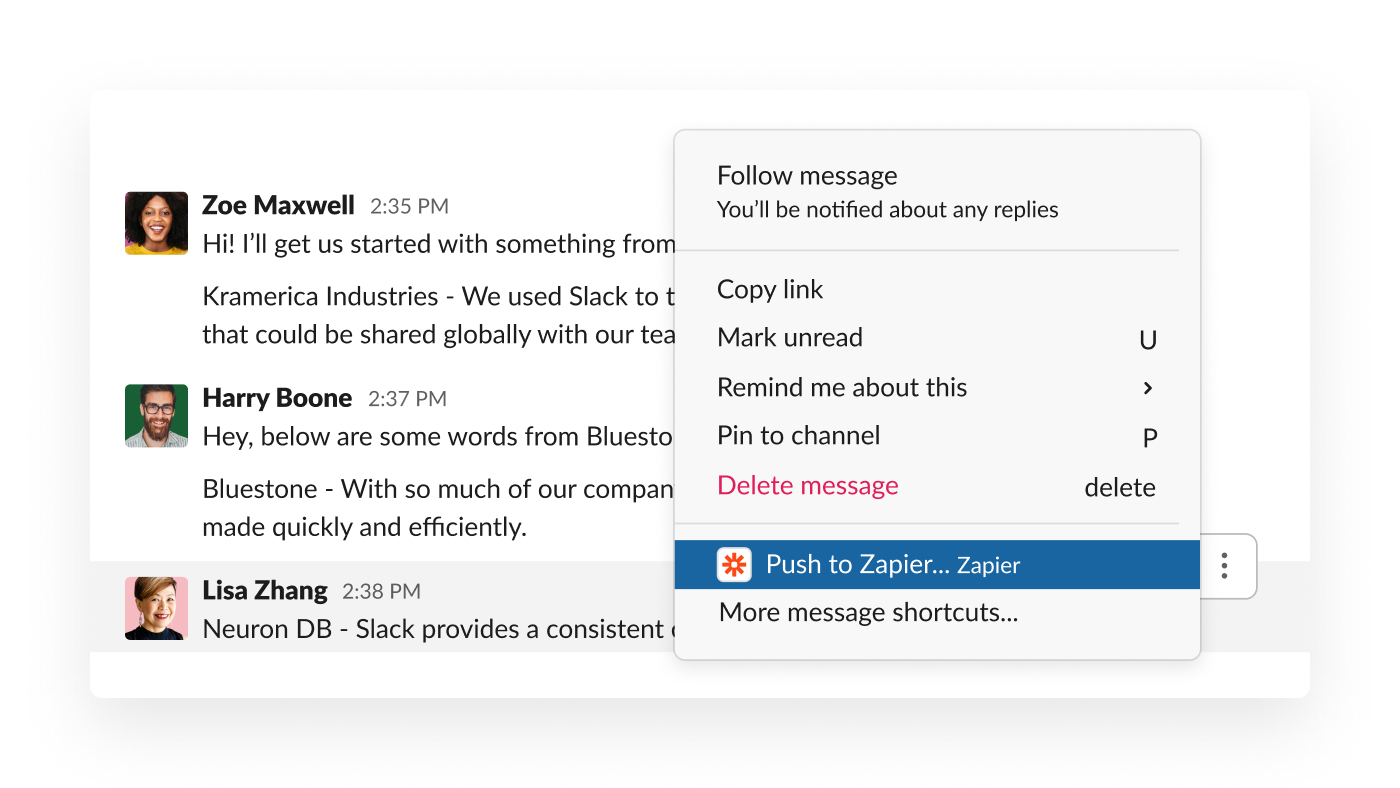Open "More message shortcuts..."
This screenshot has width=1400, height=788.
pos(867,611)
